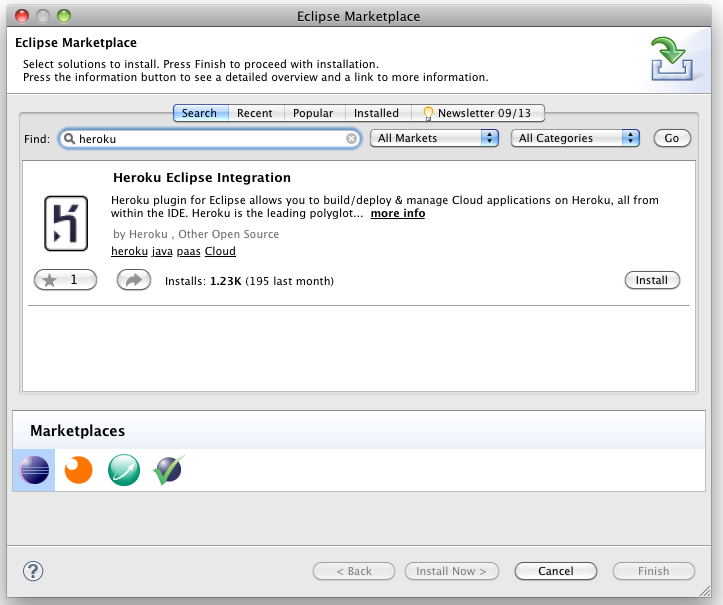Open the Newsletter 09/13 tab
This screenshot has width=723, height=605.
478,113
